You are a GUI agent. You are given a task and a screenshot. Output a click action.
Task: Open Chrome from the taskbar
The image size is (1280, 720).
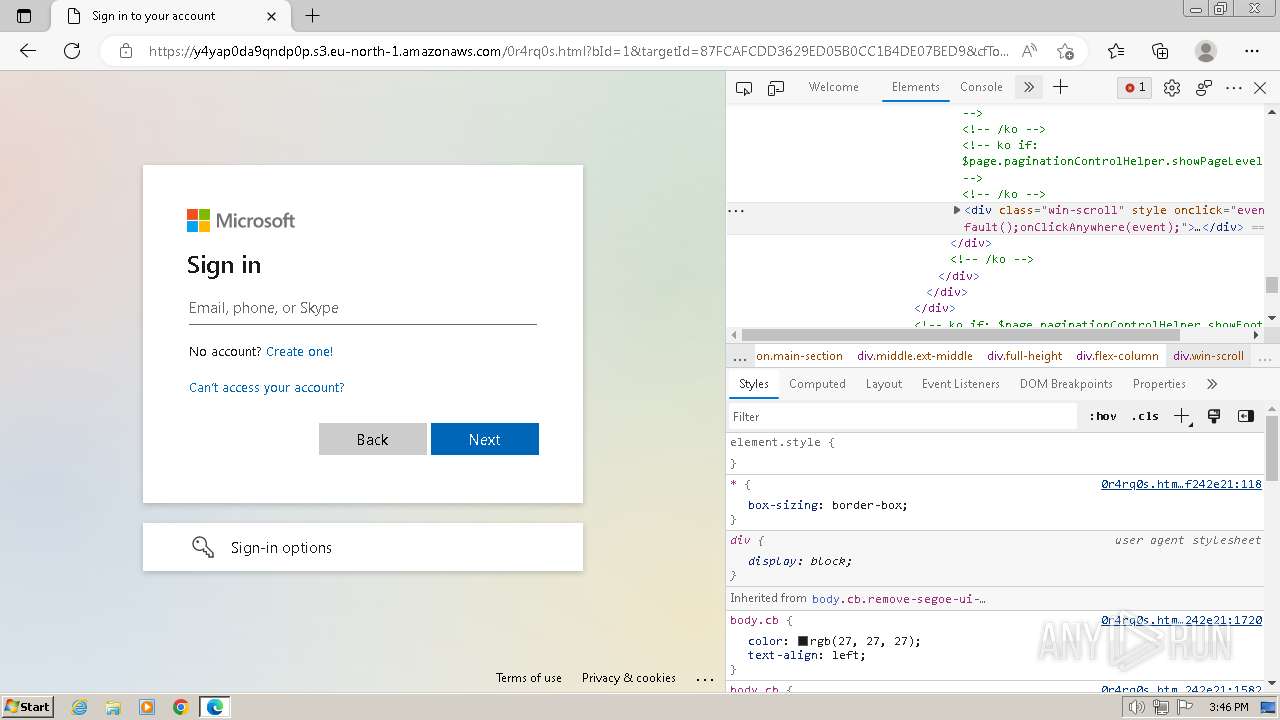click(x=181, y=707)
